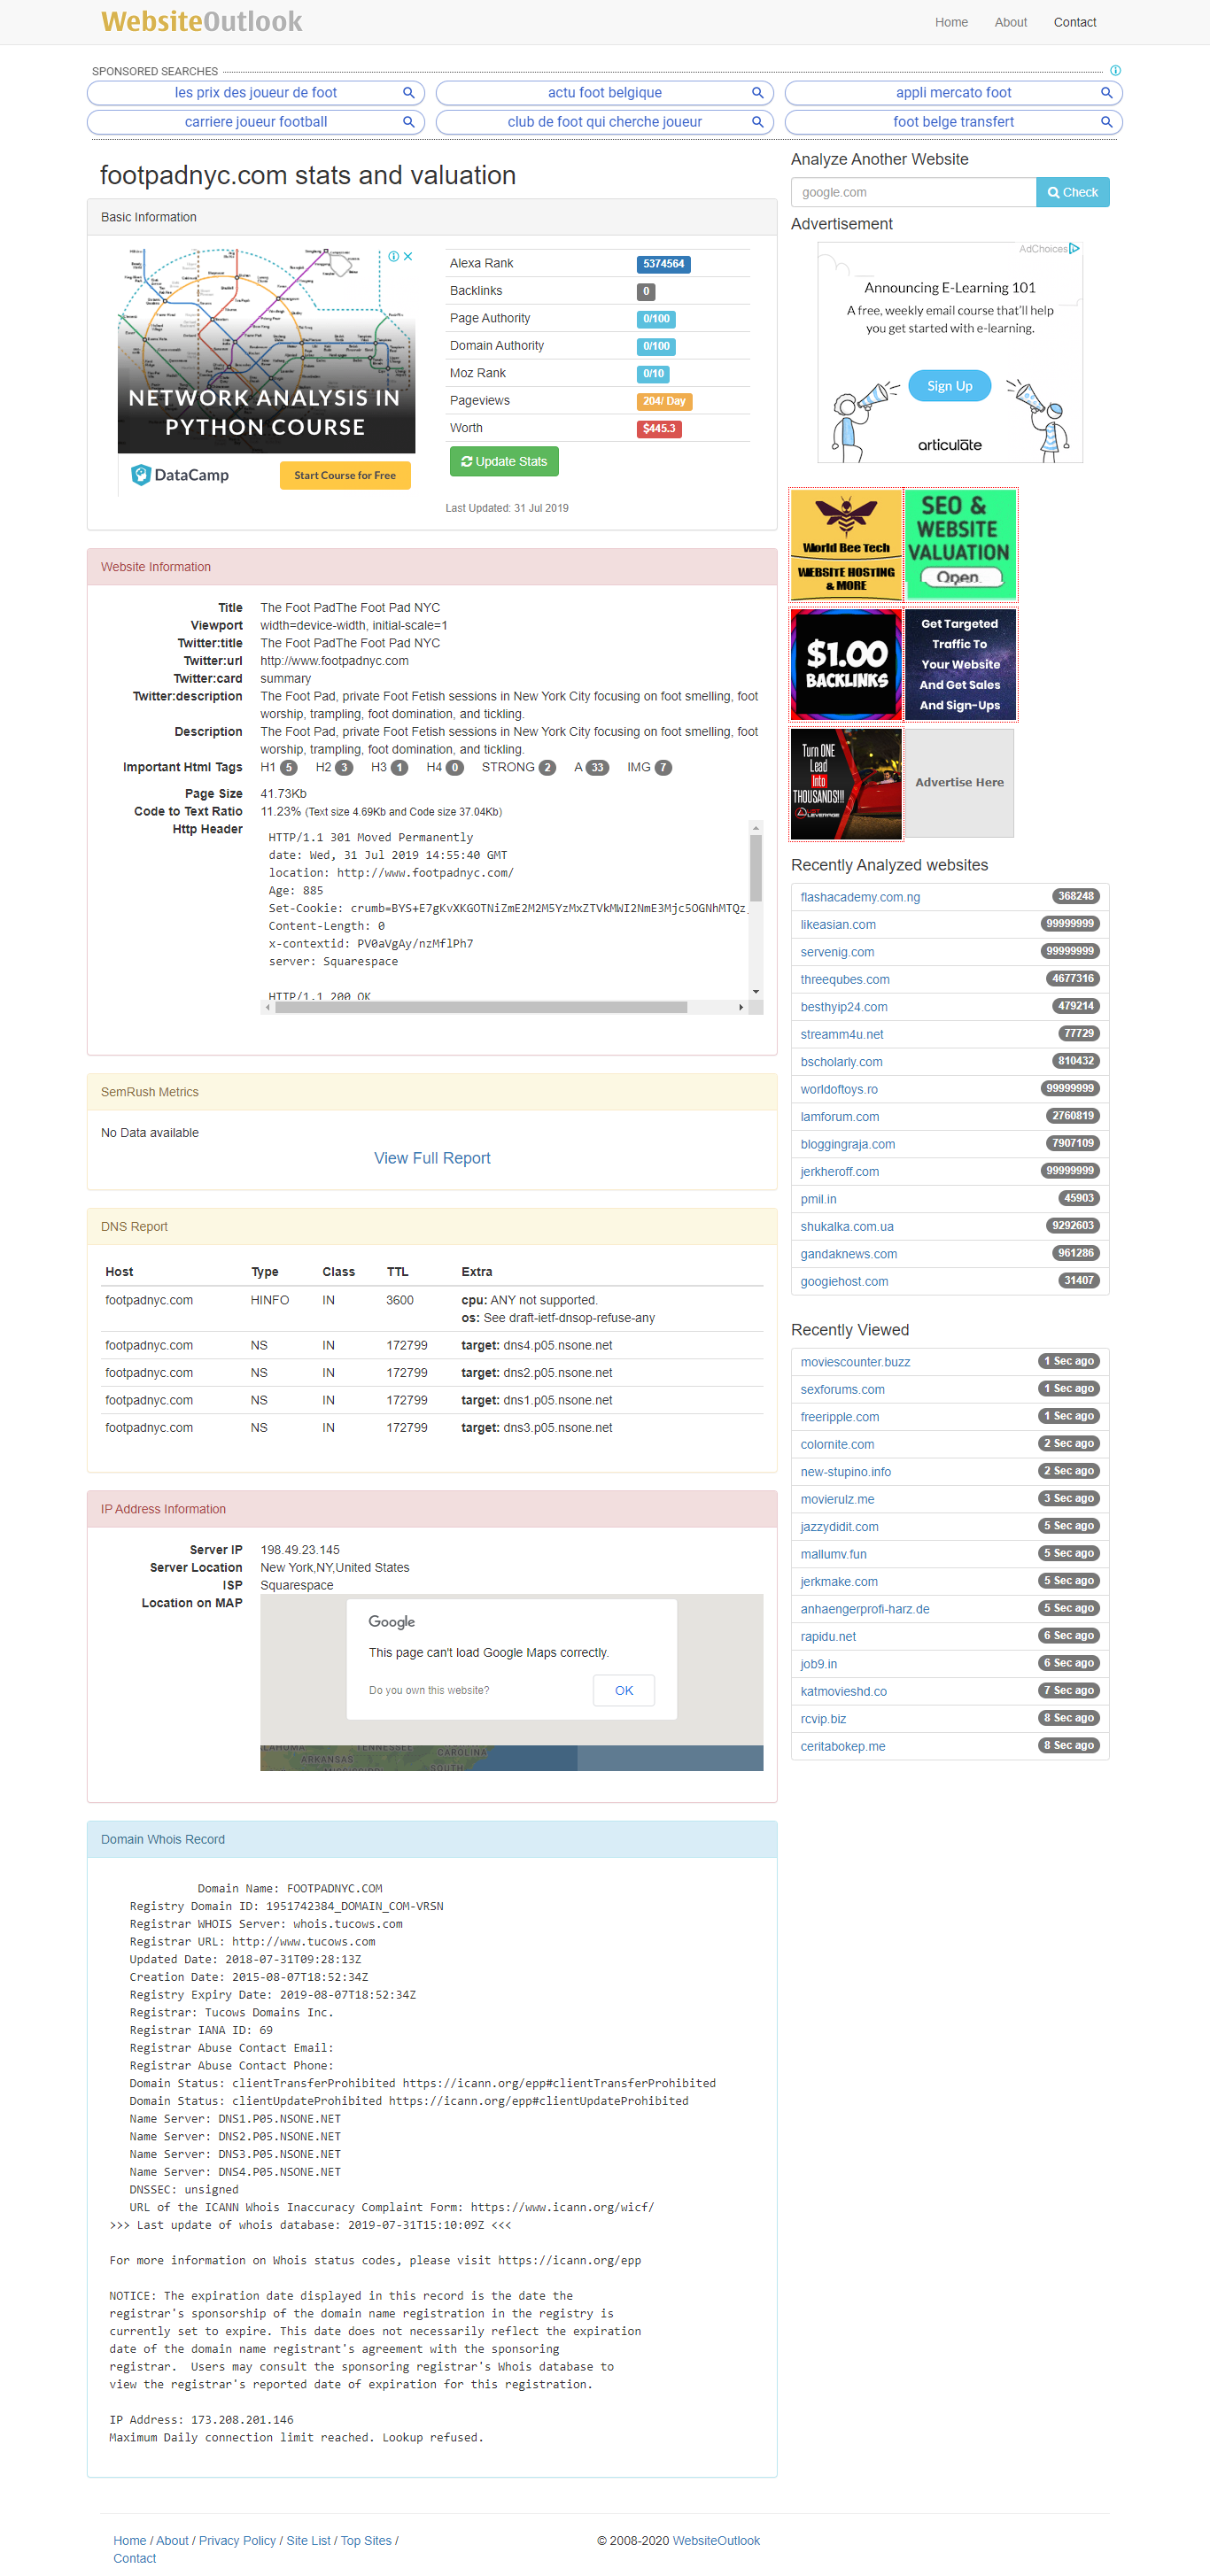Click footer Top Sites link
The height and width of the screenshot is (2576, 1210).
[x=366, y=2541]
